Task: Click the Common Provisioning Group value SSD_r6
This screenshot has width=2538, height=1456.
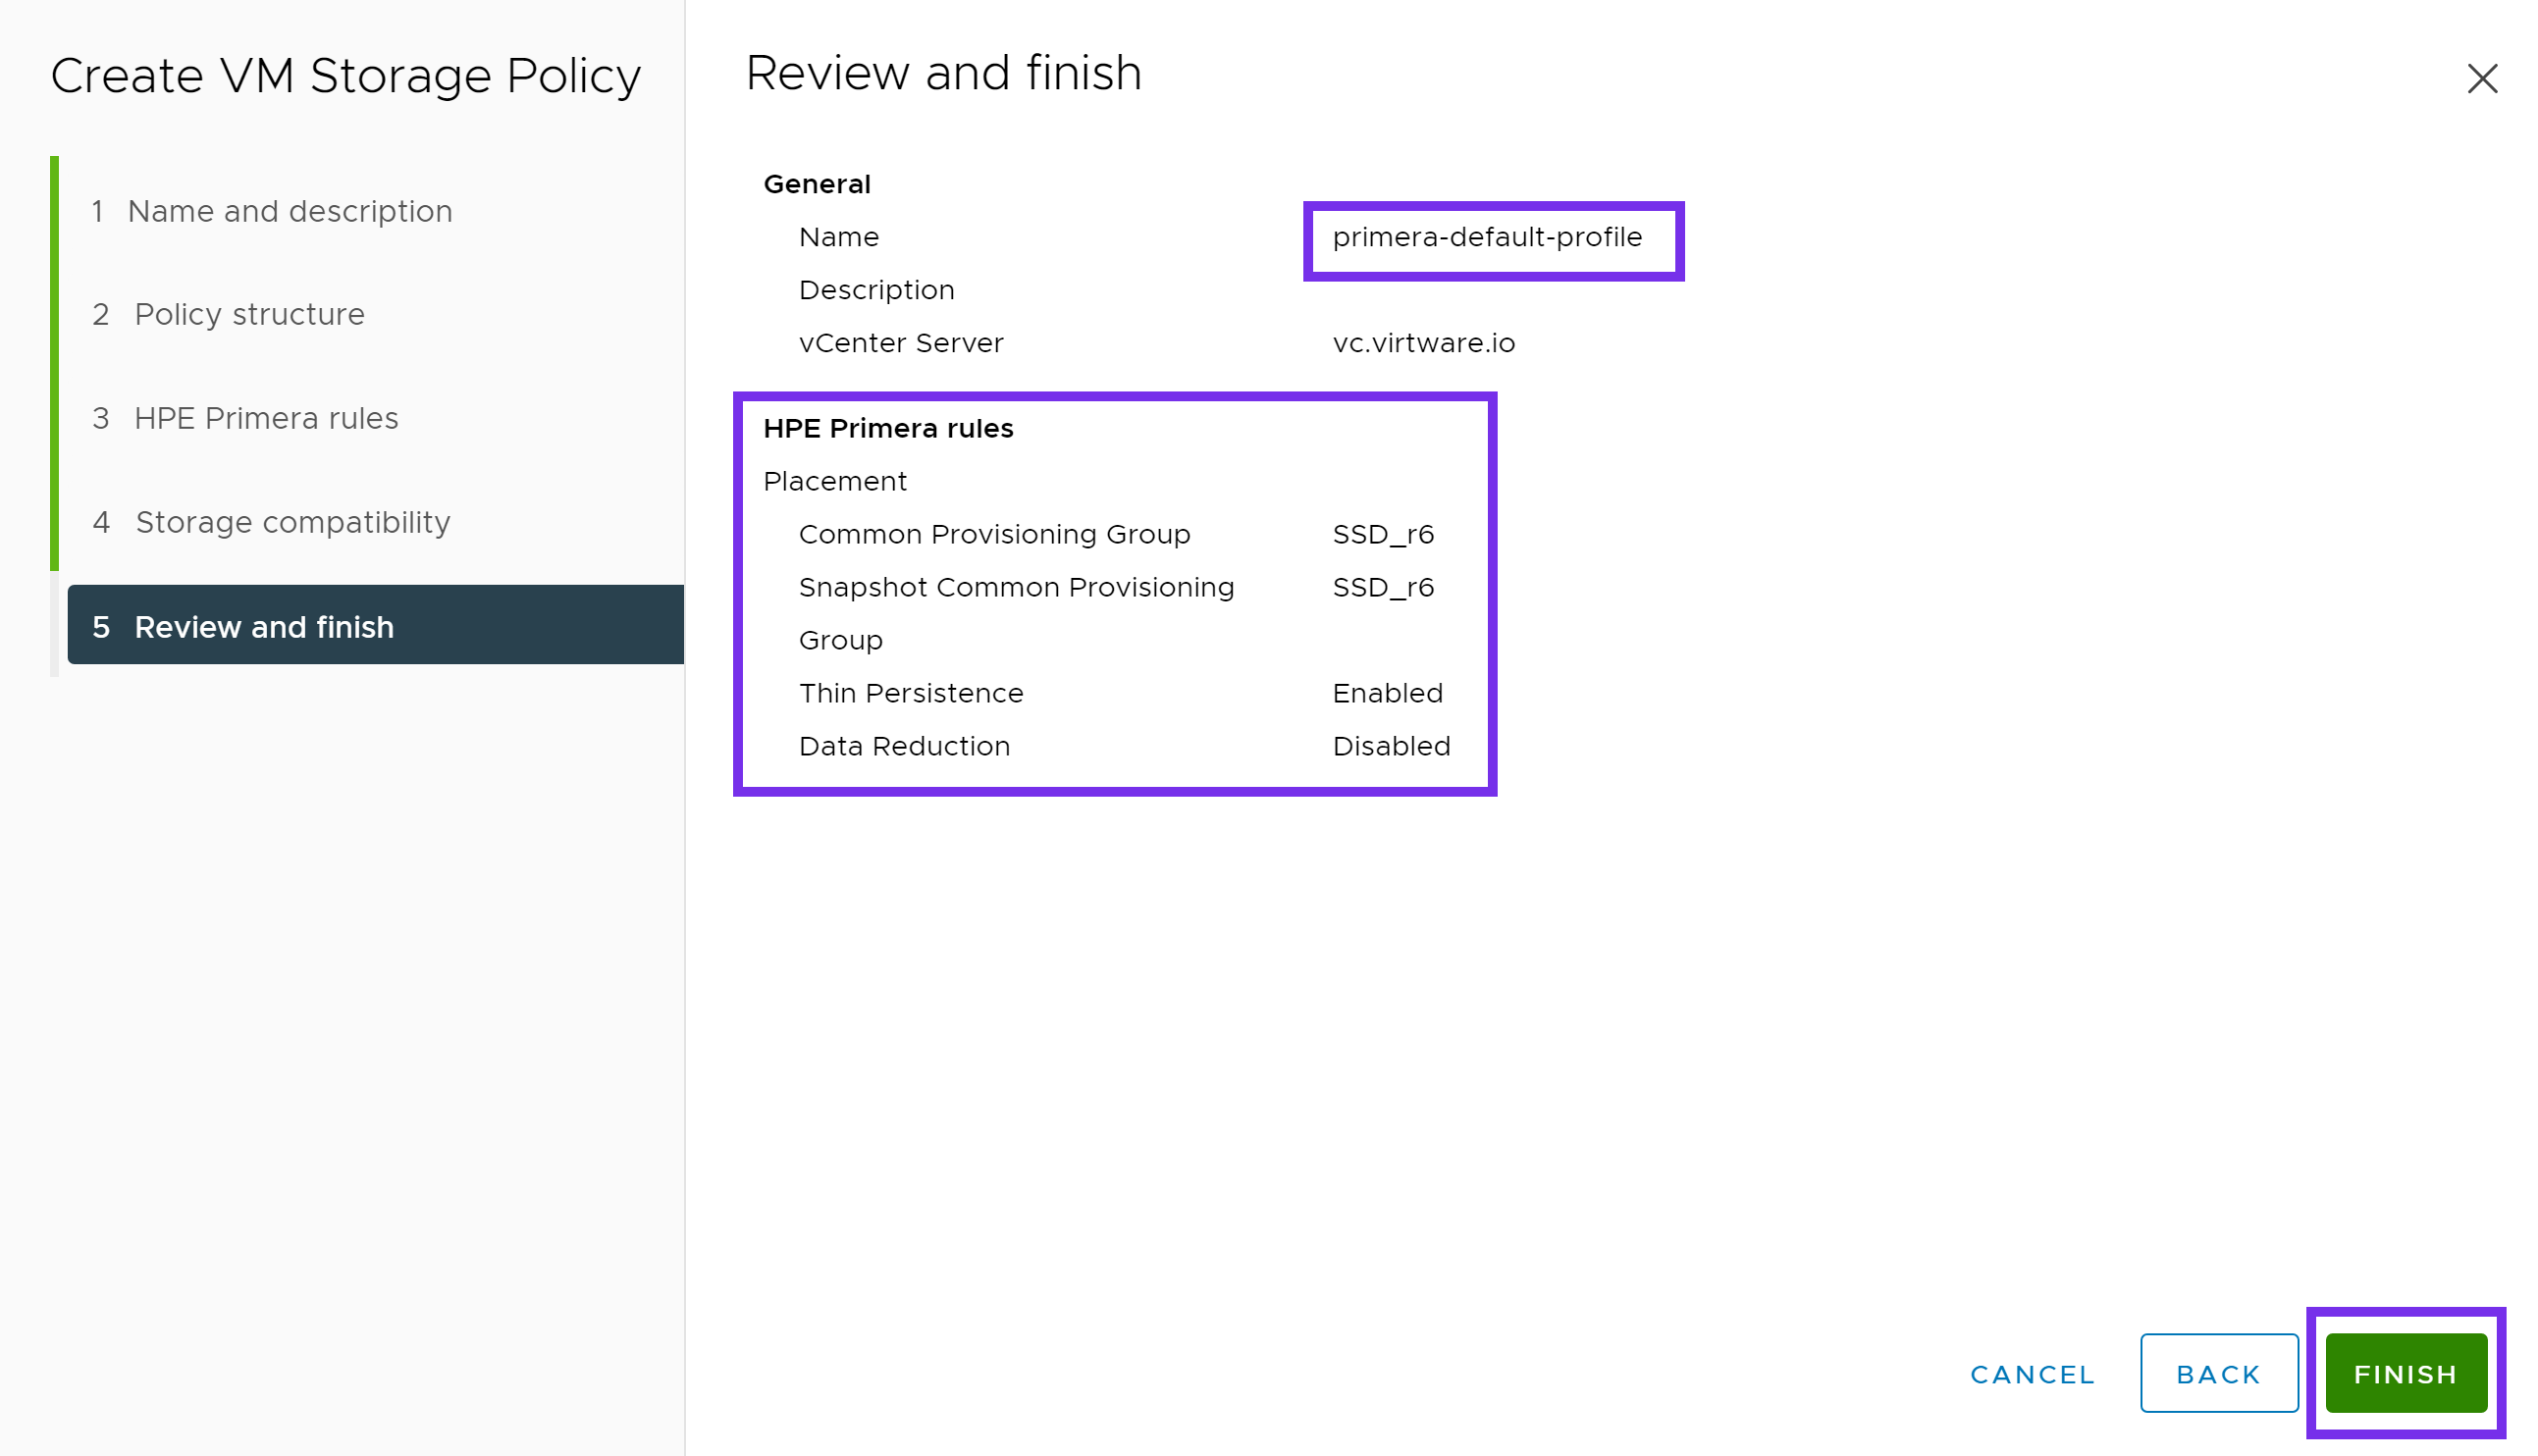Action: pyautogui.click(x=1383, y=534)
